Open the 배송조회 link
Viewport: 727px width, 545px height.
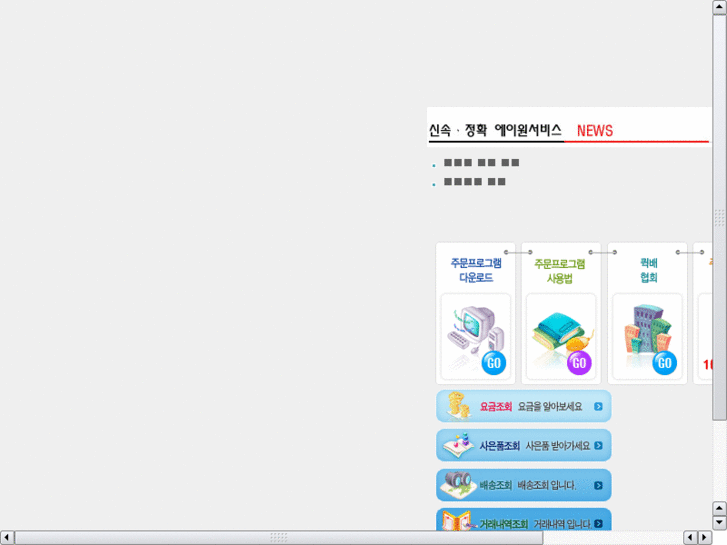coord(496,485)
